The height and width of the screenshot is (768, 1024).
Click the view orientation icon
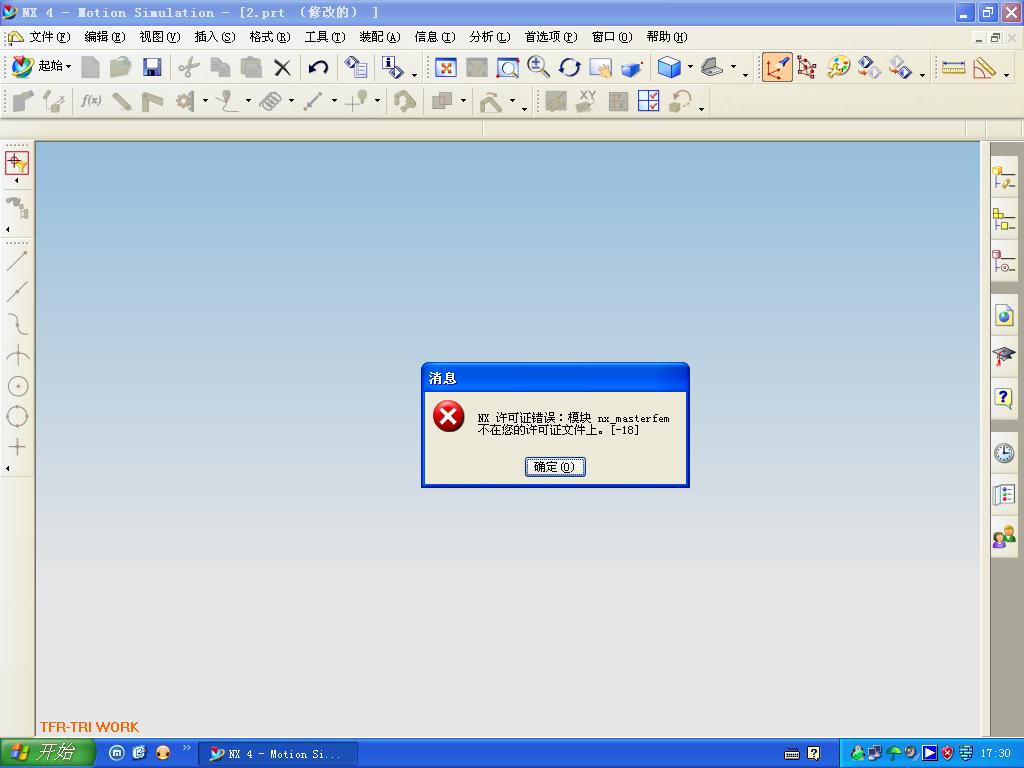click(712, 67)
